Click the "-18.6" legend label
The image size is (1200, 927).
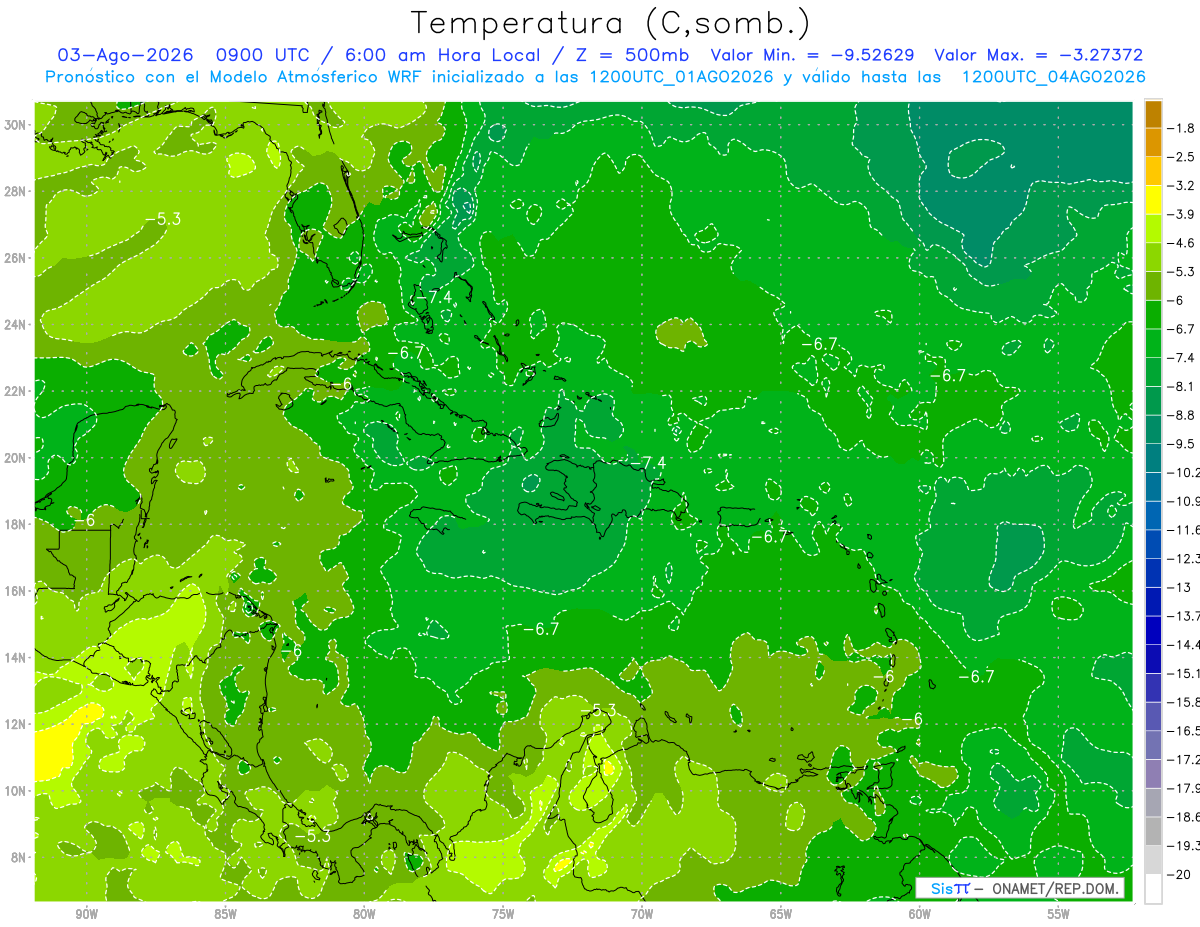click(1183, 817)
